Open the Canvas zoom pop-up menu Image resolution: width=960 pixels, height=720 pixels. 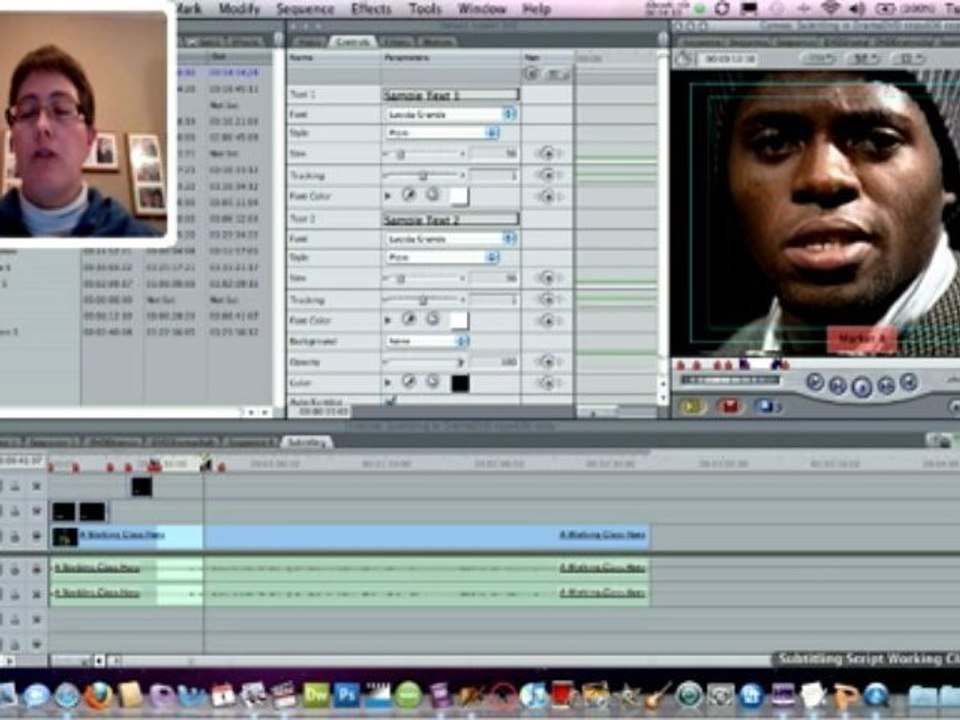[x=818, y=59]
